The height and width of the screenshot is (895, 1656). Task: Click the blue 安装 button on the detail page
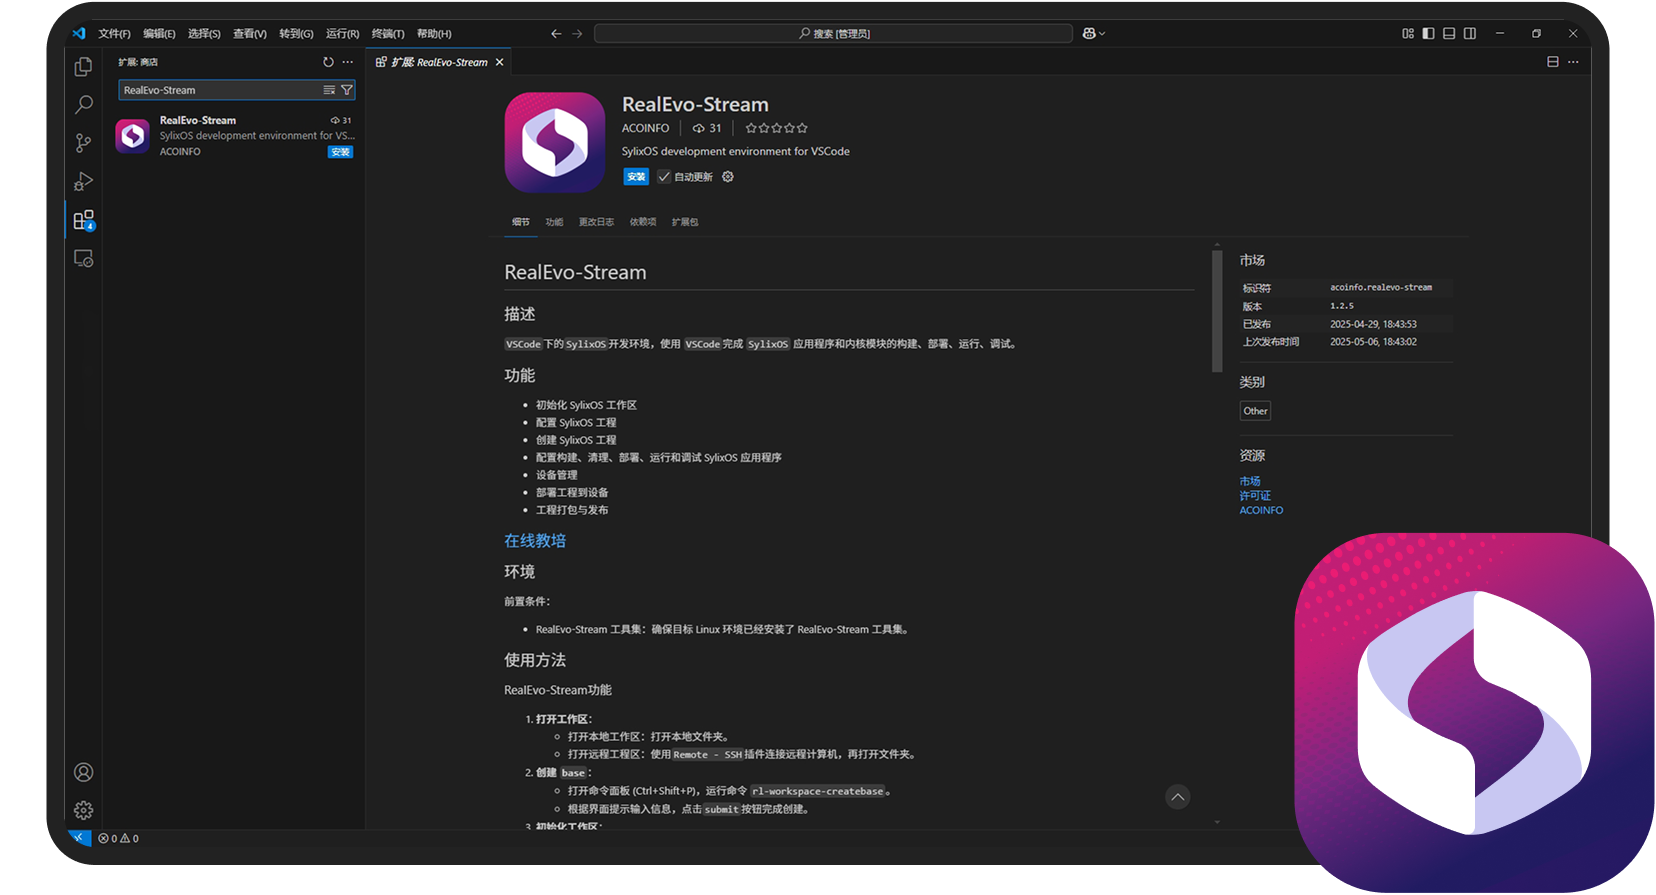[x=636, y=177]
